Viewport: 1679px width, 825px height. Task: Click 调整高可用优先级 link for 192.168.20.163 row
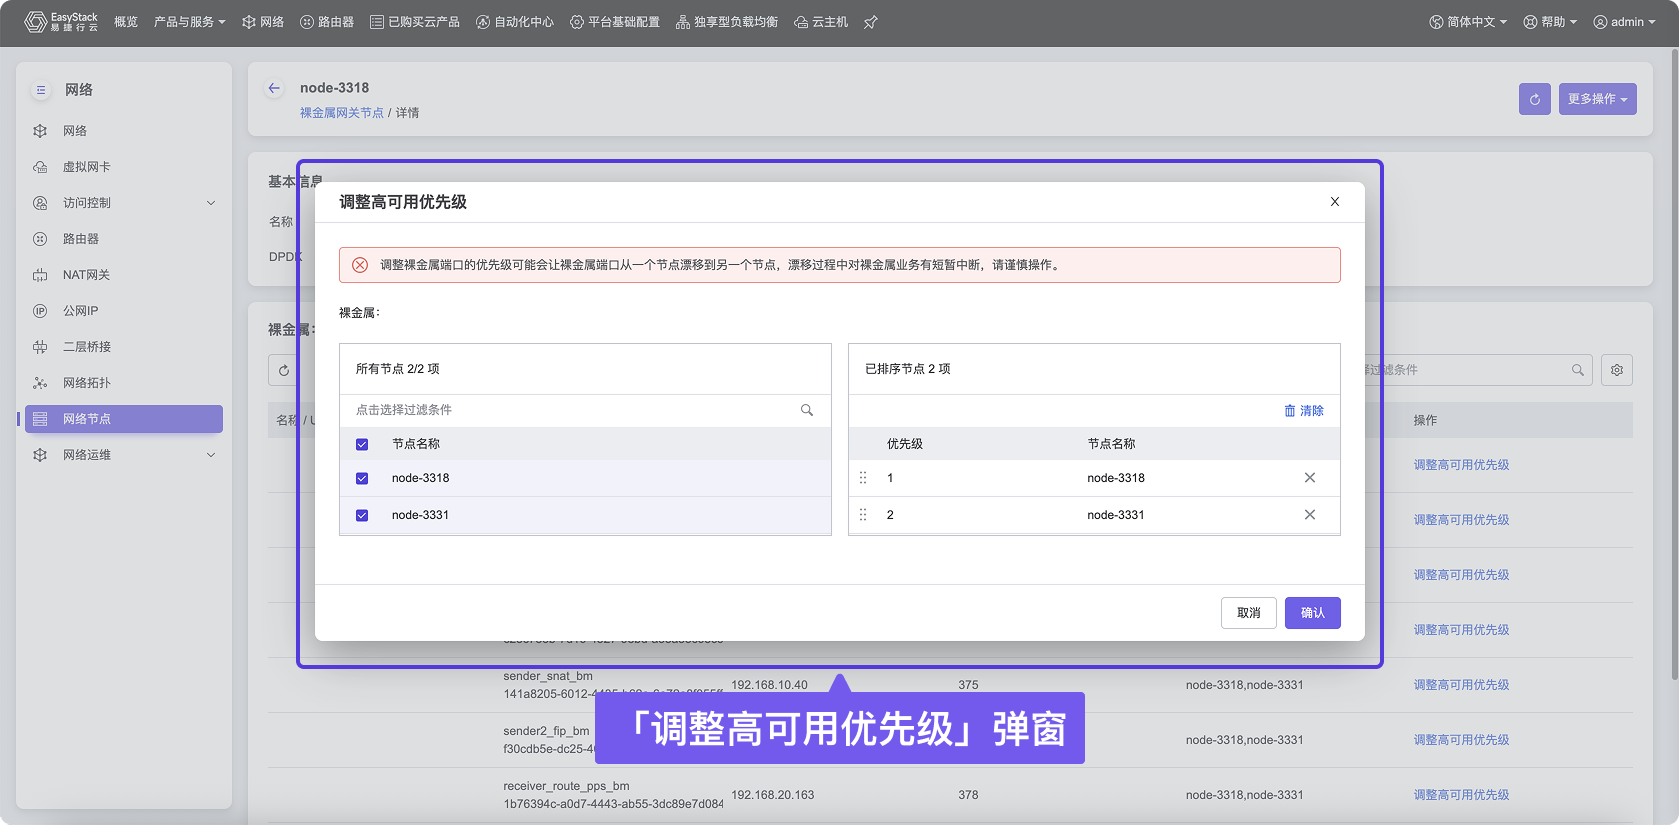pos(1461,795)
